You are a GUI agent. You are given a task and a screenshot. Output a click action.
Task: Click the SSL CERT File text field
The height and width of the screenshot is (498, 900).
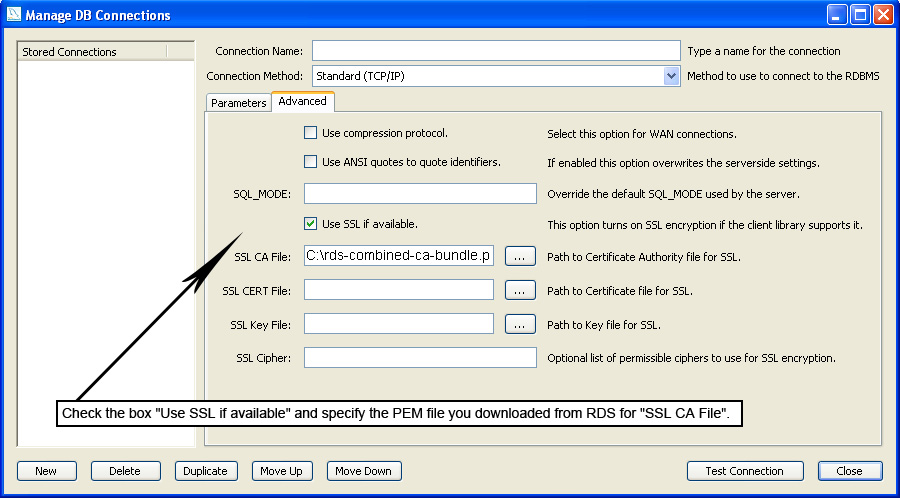coord(399,290)
